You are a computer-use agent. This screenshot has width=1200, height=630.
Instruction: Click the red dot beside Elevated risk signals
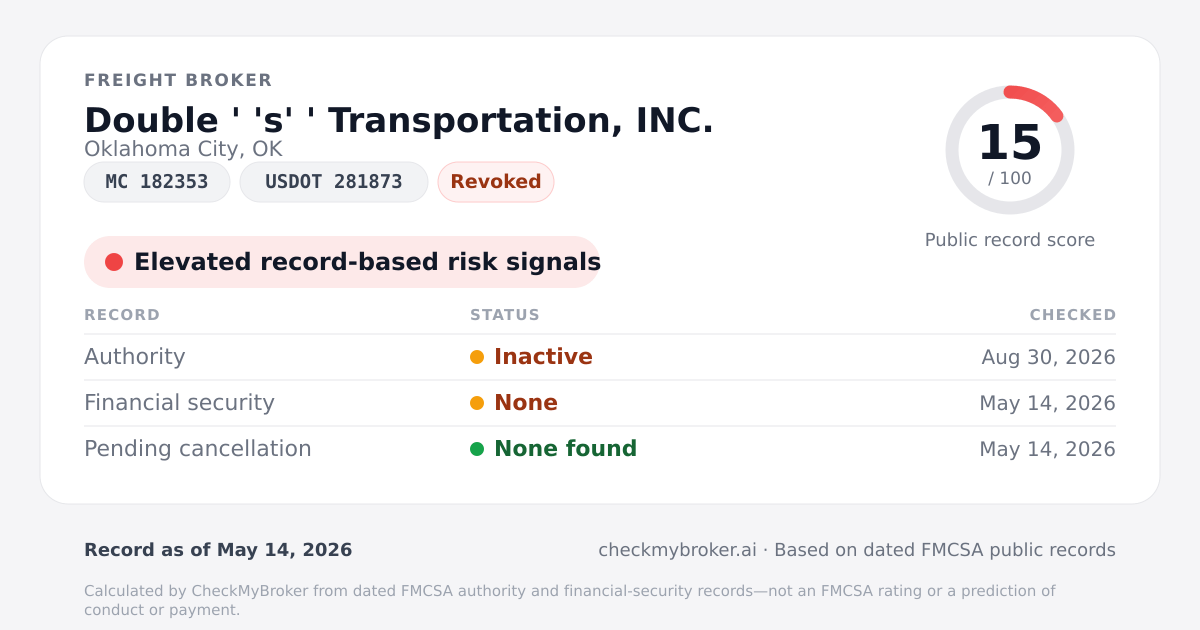point(114,262)
